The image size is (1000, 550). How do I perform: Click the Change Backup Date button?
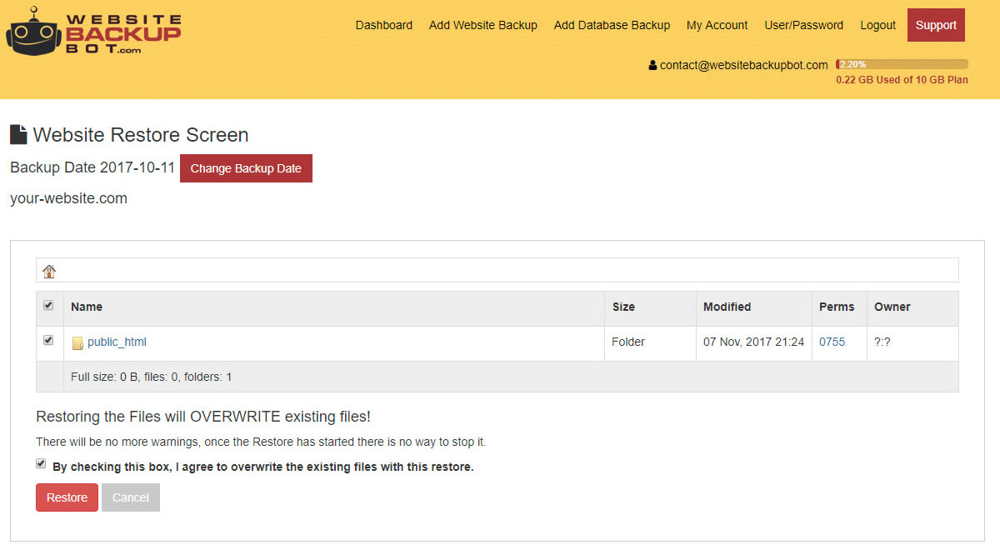point(246,168)
